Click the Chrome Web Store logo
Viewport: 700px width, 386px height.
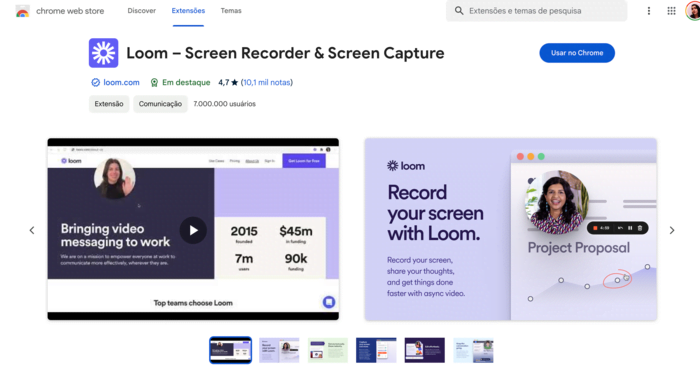(x=22, y=11)
